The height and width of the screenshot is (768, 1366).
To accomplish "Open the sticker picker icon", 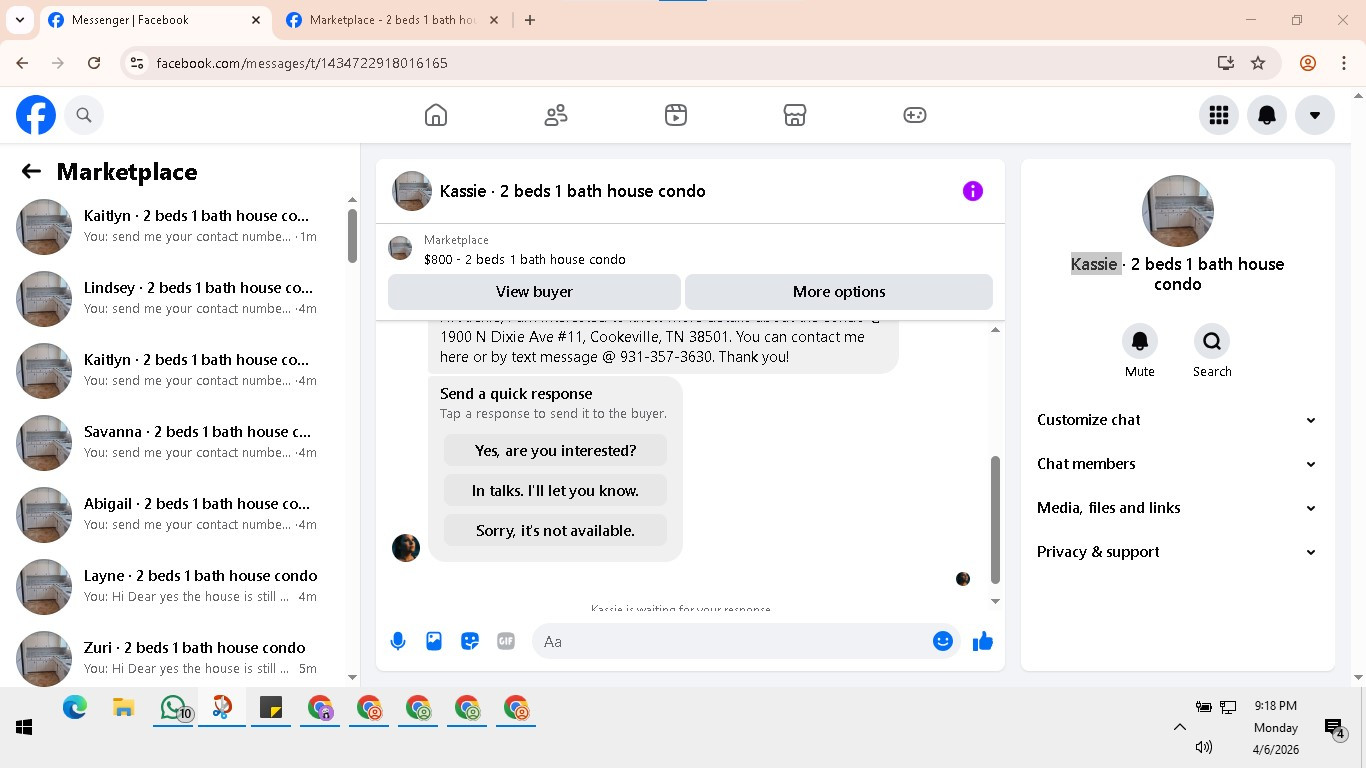I will click(470, 641).
